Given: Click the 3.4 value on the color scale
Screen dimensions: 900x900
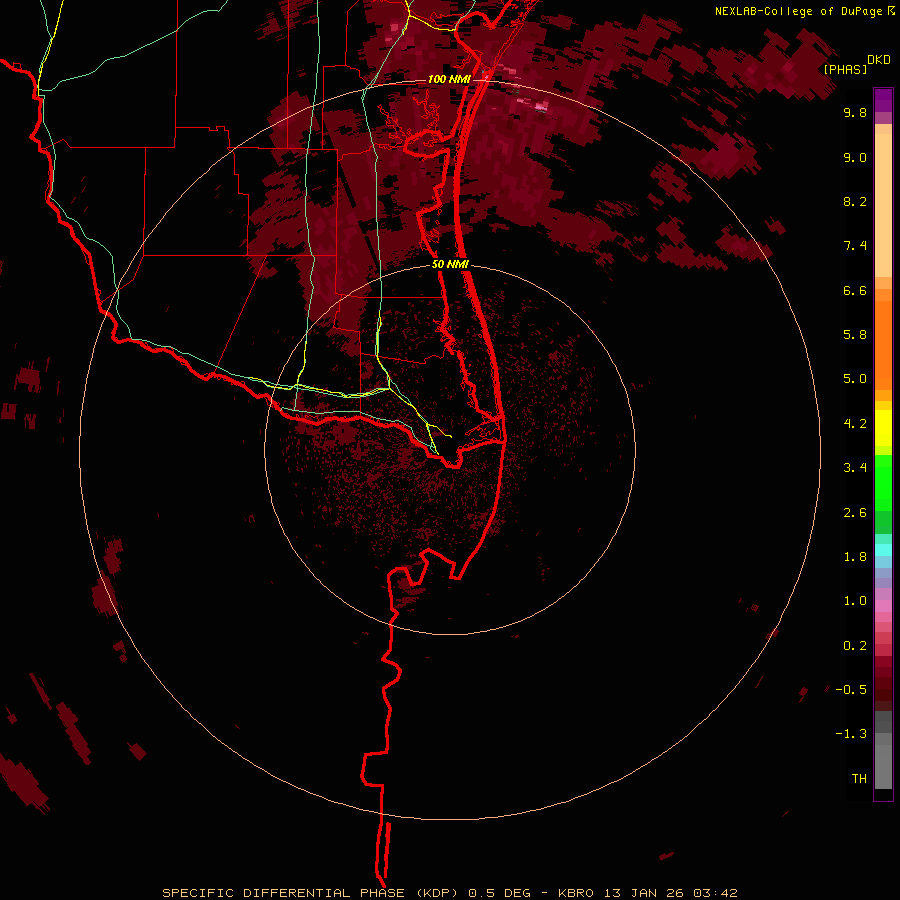Looking at the screenshot, I should (855, 468).
